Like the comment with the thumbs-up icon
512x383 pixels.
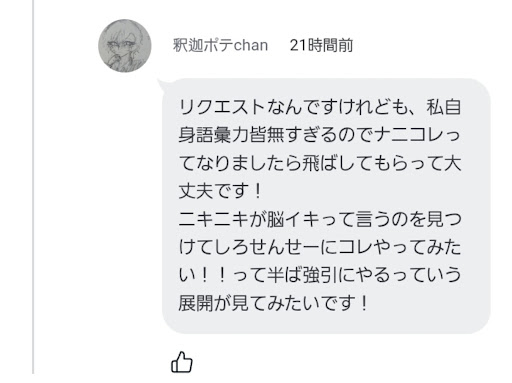(182, 362)
